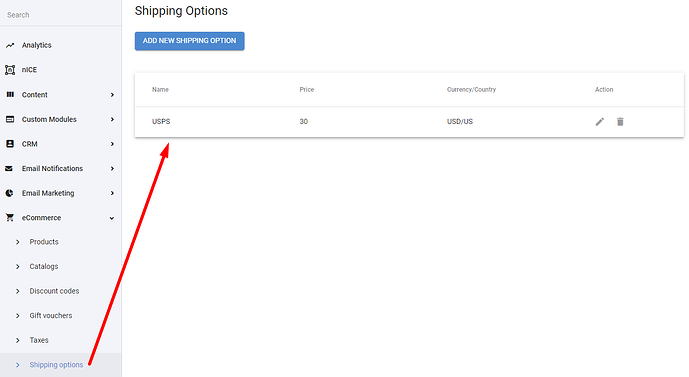Open Discount codes page
Screen dimensions: 689x377
click(54, 291)
